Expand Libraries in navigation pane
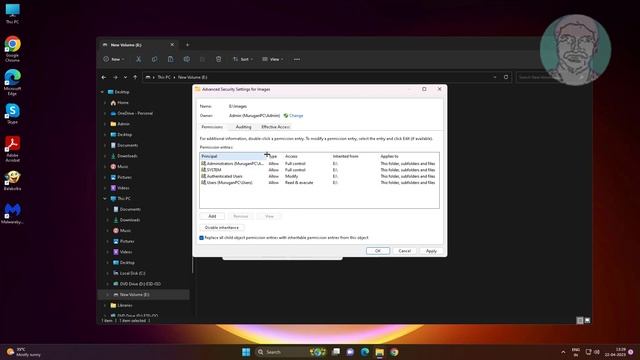Viewport: 640px width, 360px height. tap(105, 305)
